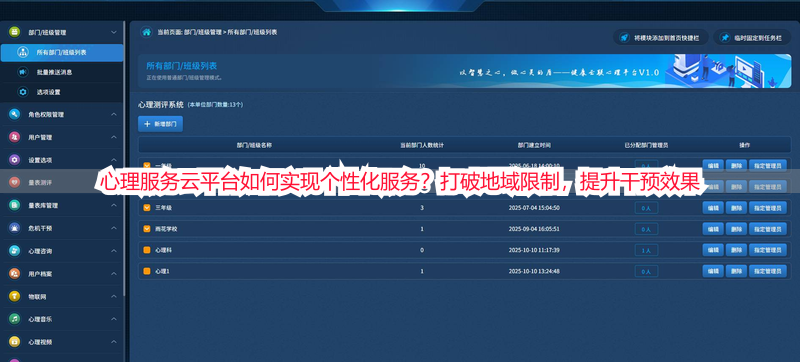Click the 当前部门人数统计 column header

point(421,145)
